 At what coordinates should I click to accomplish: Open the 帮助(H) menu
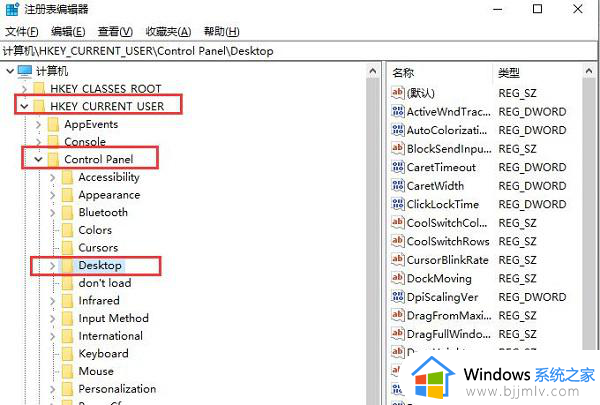[x=222, y=31]
